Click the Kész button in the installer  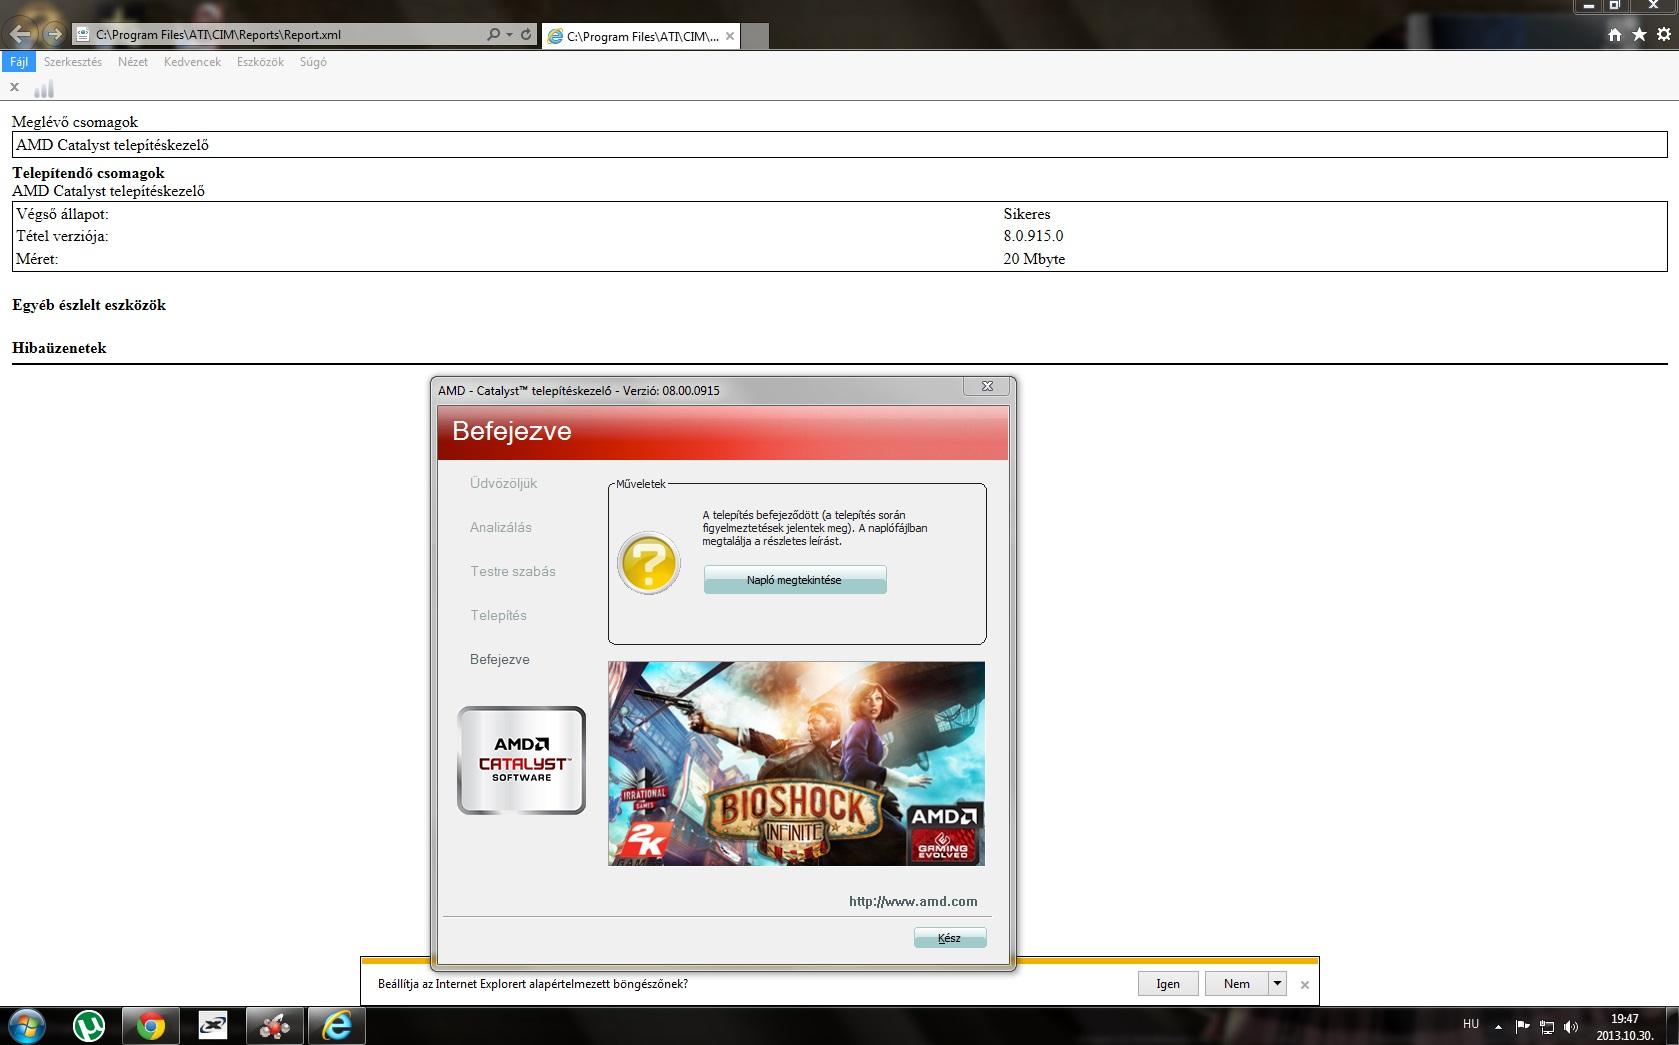(950, 938)
